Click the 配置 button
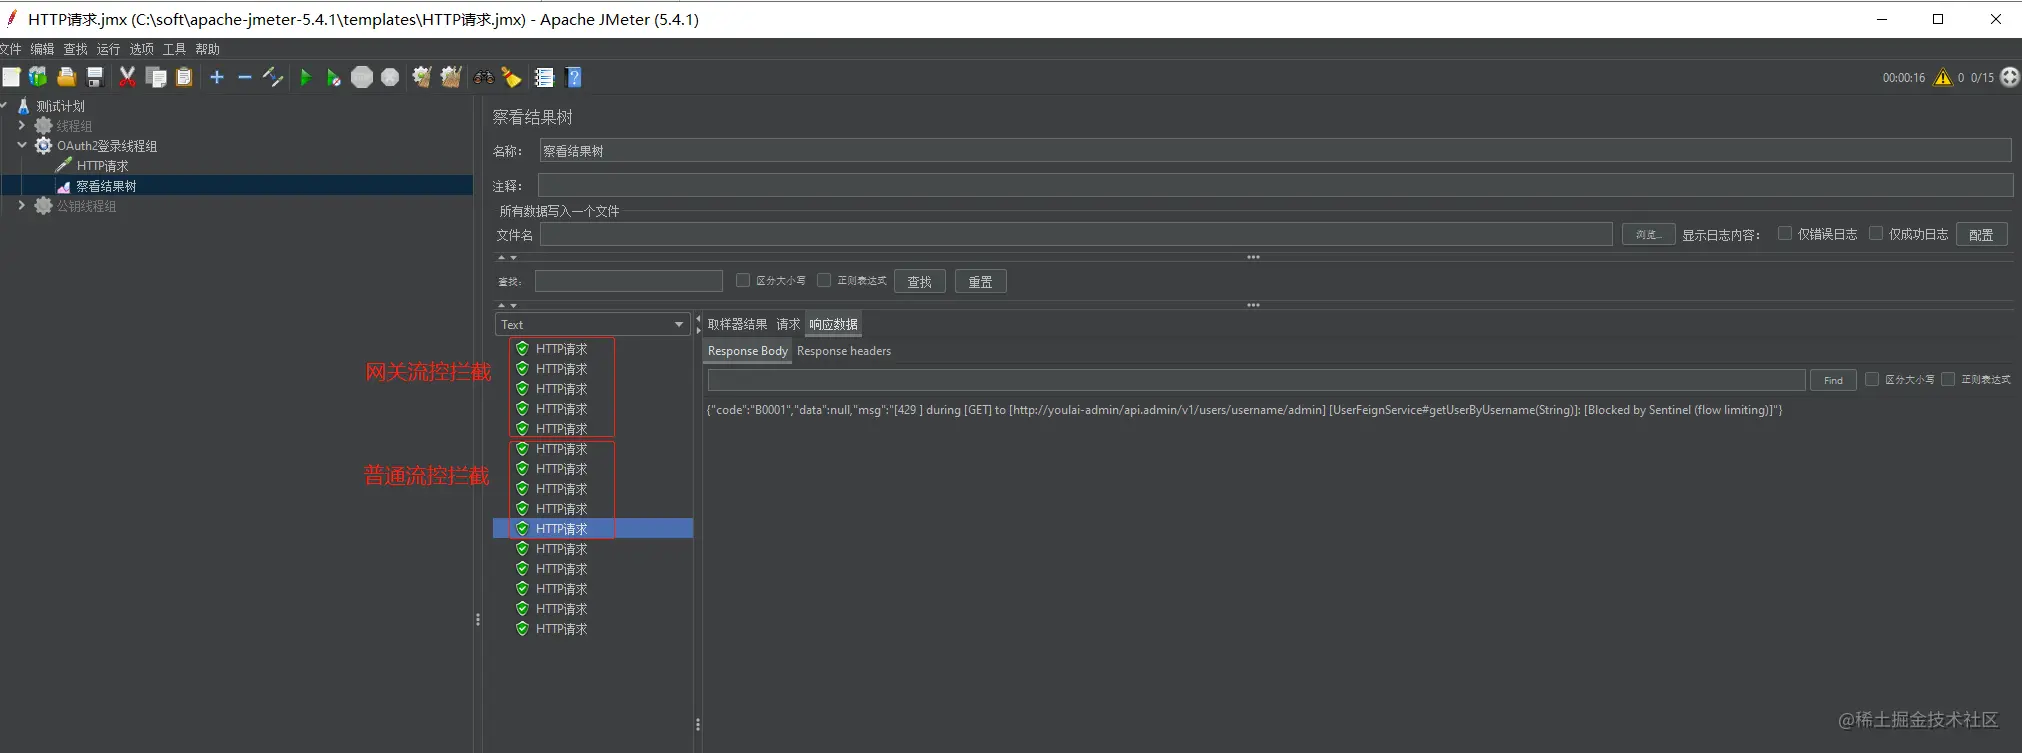Viewport: 2022px width, 753px height. click(x=1981, y=234)
